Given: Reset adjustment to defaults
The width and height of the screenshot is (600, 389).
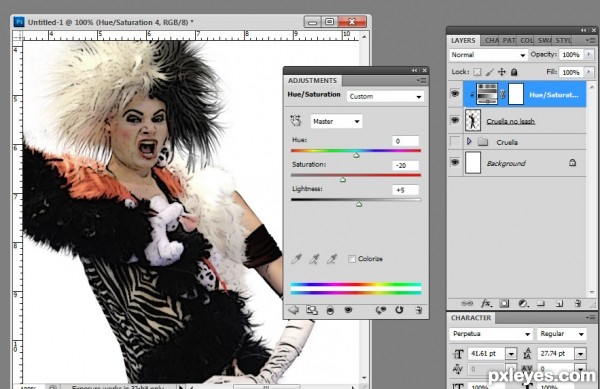Looking at the screenshot, I should pyautogui.click(x=399, y=310).
